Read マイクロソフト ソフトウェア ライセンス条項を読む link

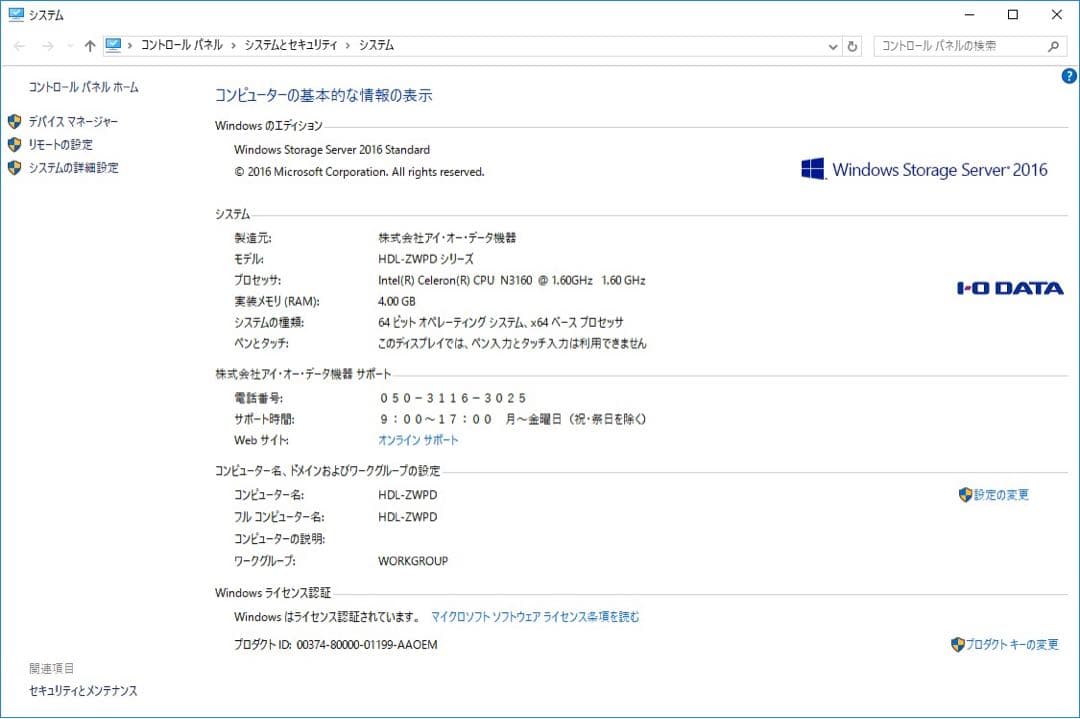[x=535, y=617]
